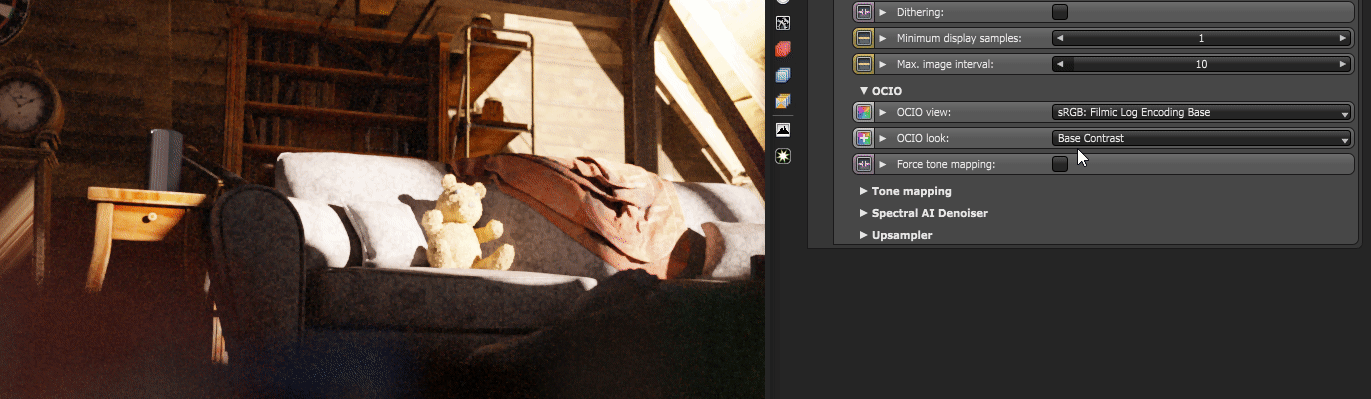Increase Max. image interval with right arrow
The height and width of the screenshot is (399, 1371).
1343,64
